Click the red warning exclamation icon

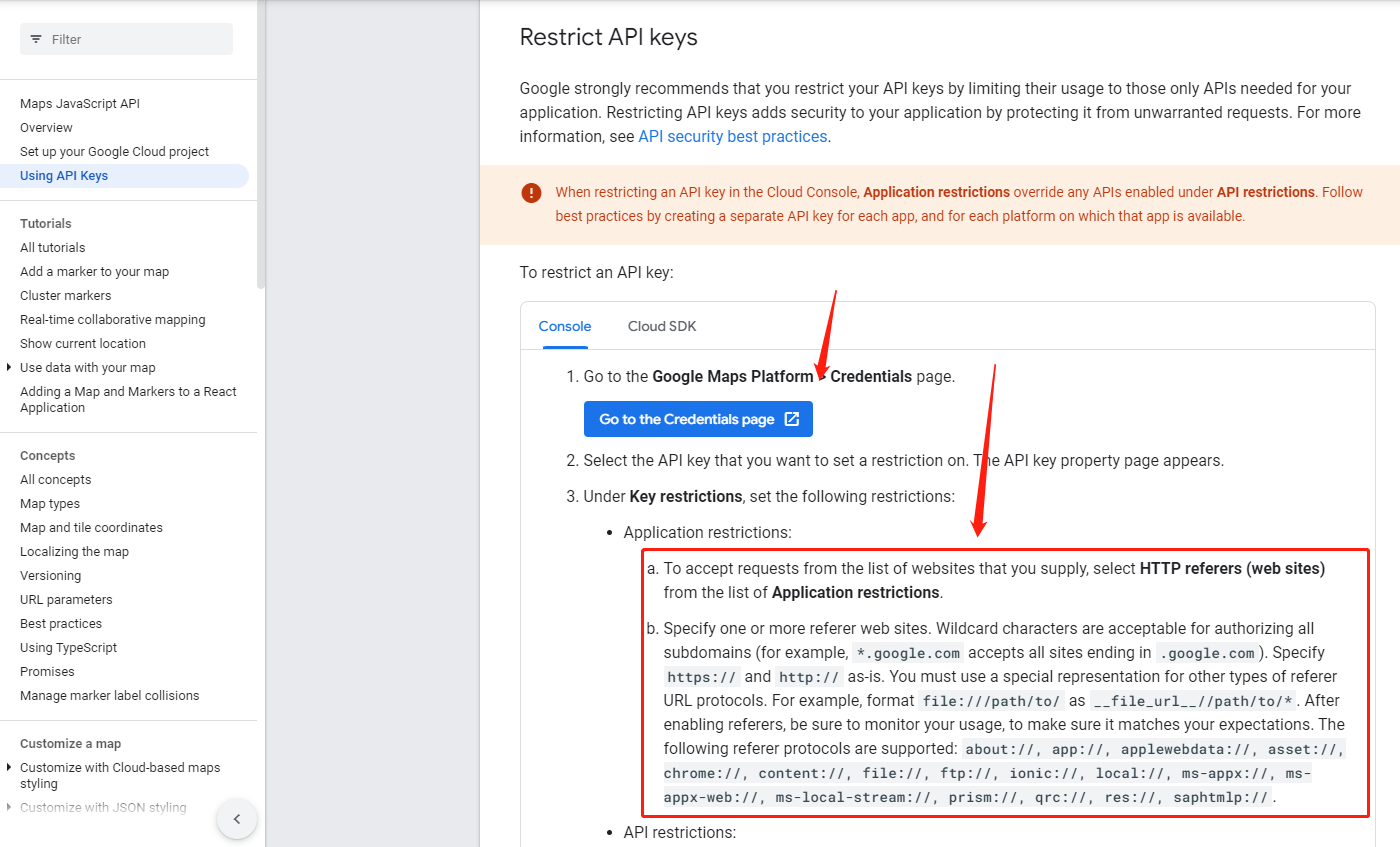pos(531,193)
